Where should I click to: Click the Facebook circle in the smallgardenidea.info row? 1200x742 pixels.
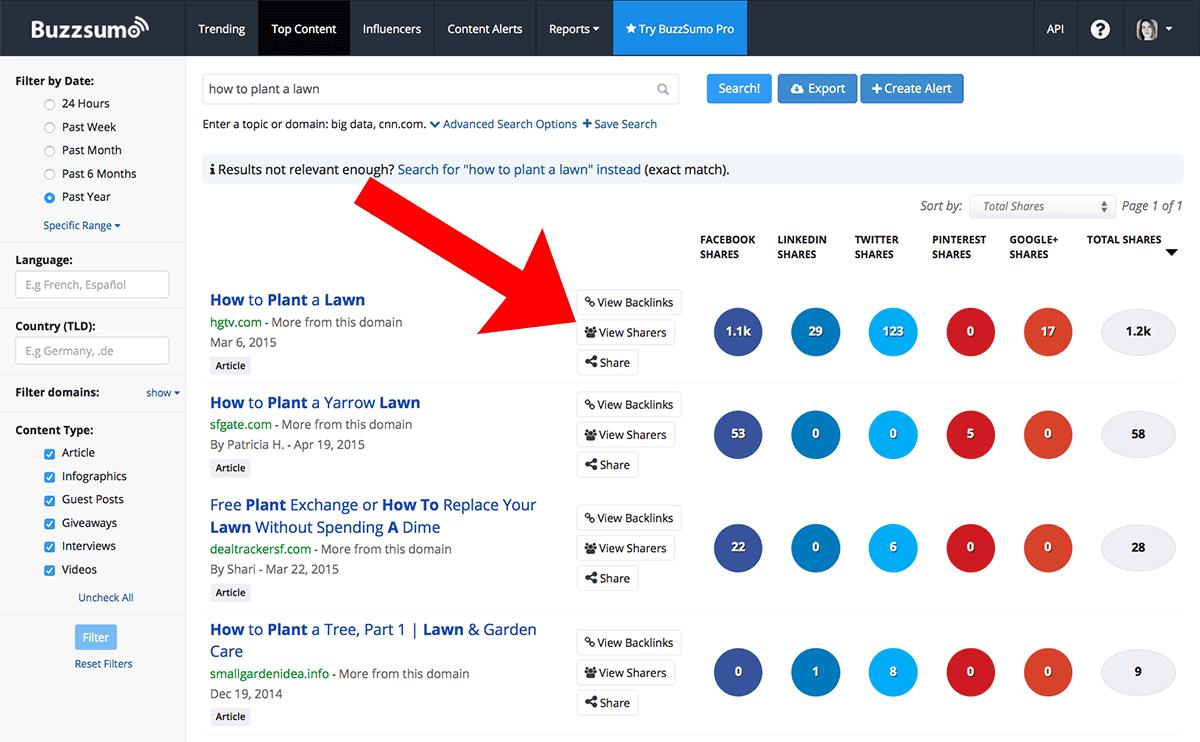point(738,672)
